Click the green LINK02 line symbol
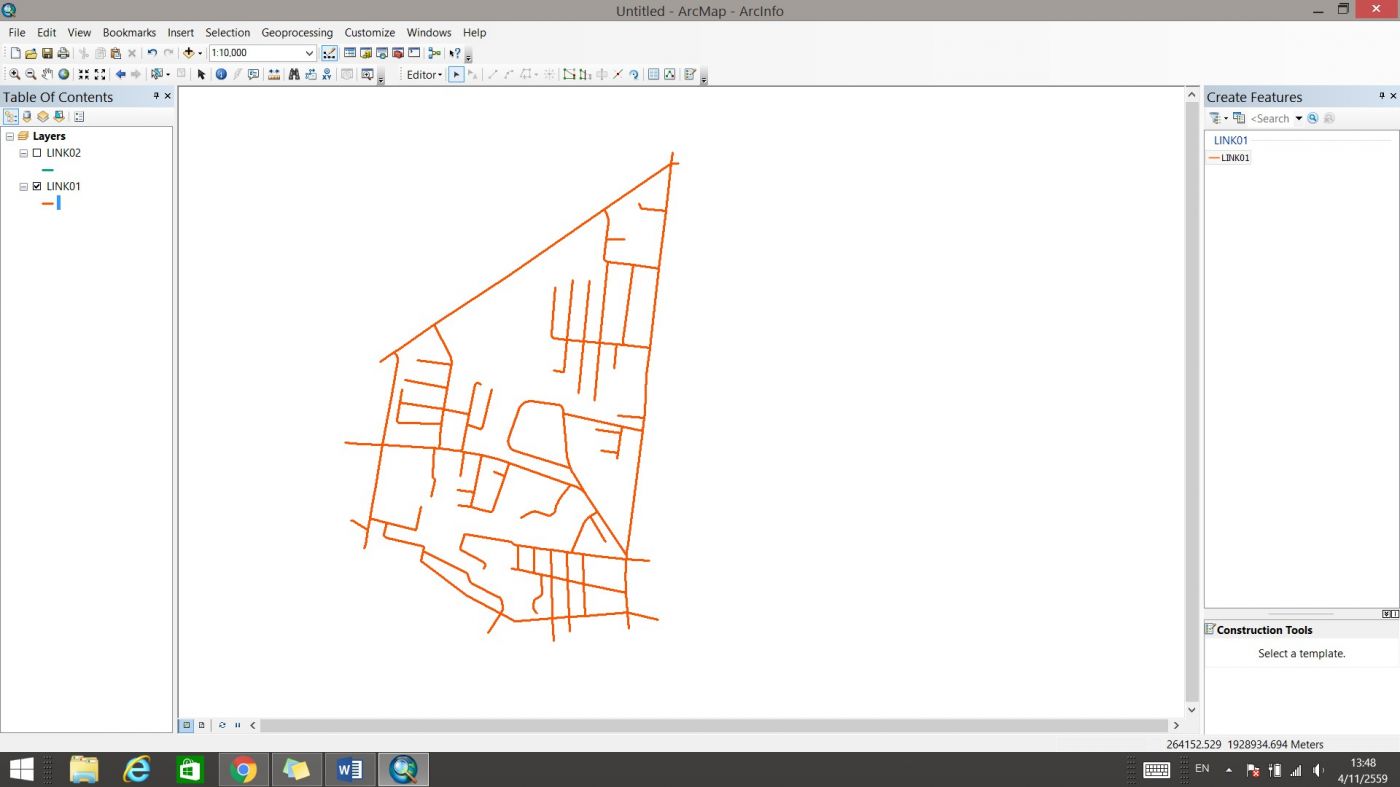The height and width of the screenshot is (787, 1400). pos(47,170)
